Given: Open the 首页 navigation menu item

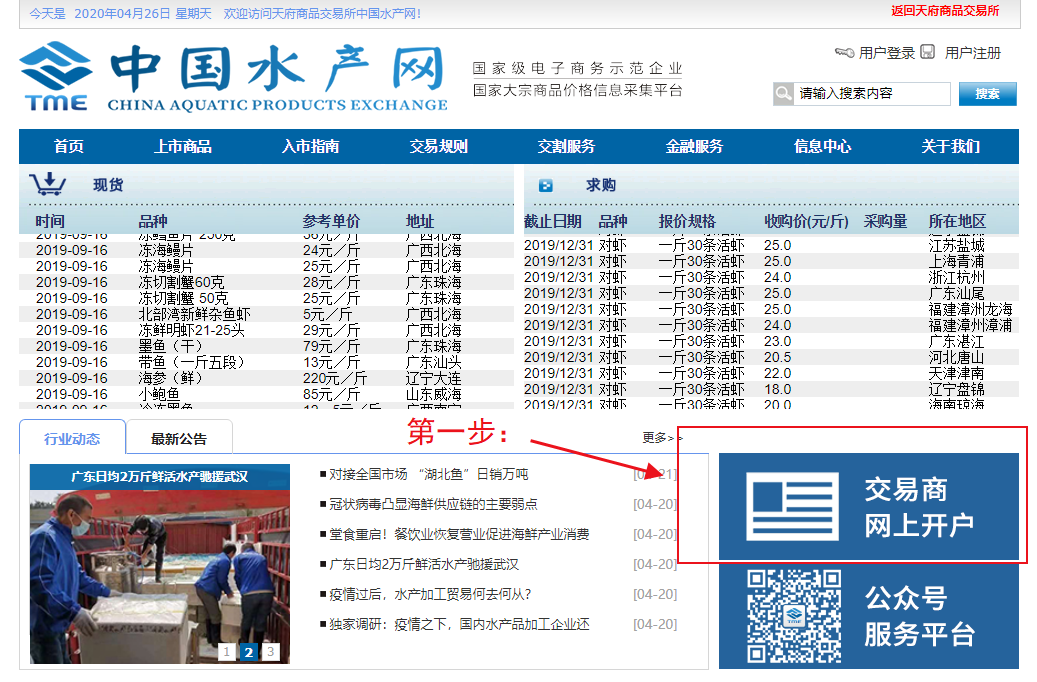Looking at the screenshot, I should point(69,146).
